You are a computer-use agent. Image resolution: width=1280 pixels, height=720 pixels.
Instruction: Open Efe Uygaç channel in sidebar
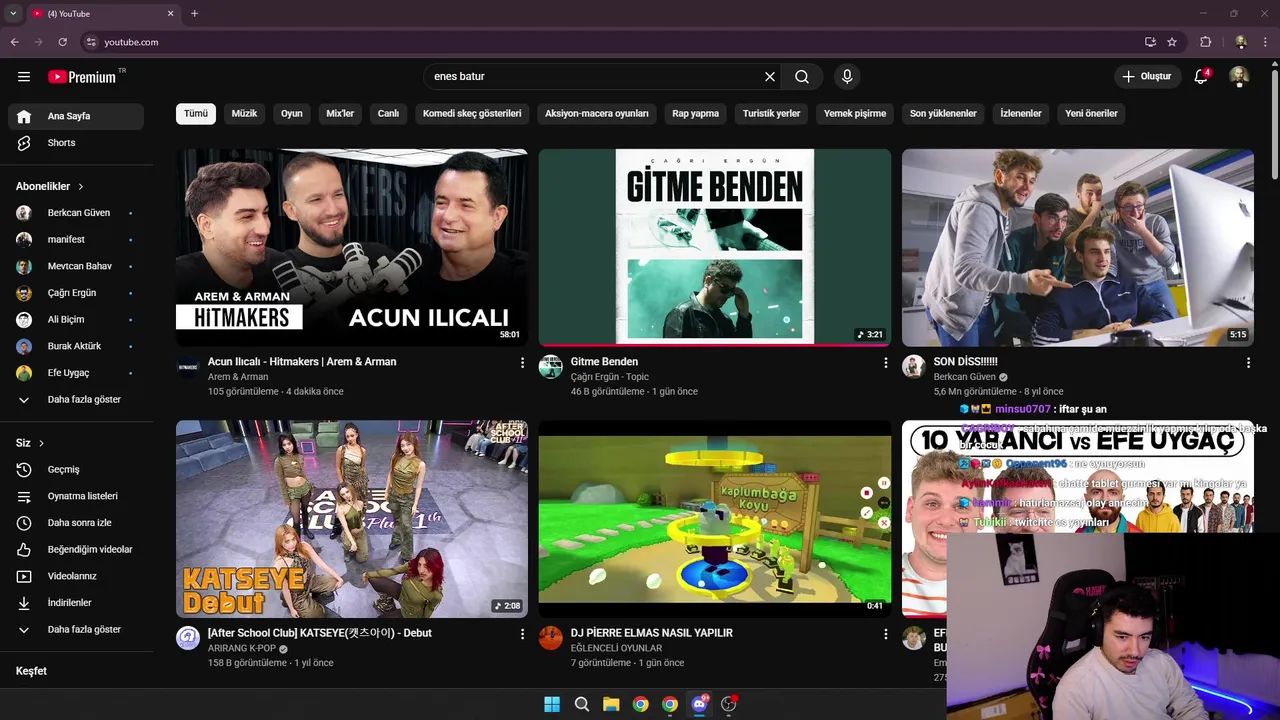(76, 373)
